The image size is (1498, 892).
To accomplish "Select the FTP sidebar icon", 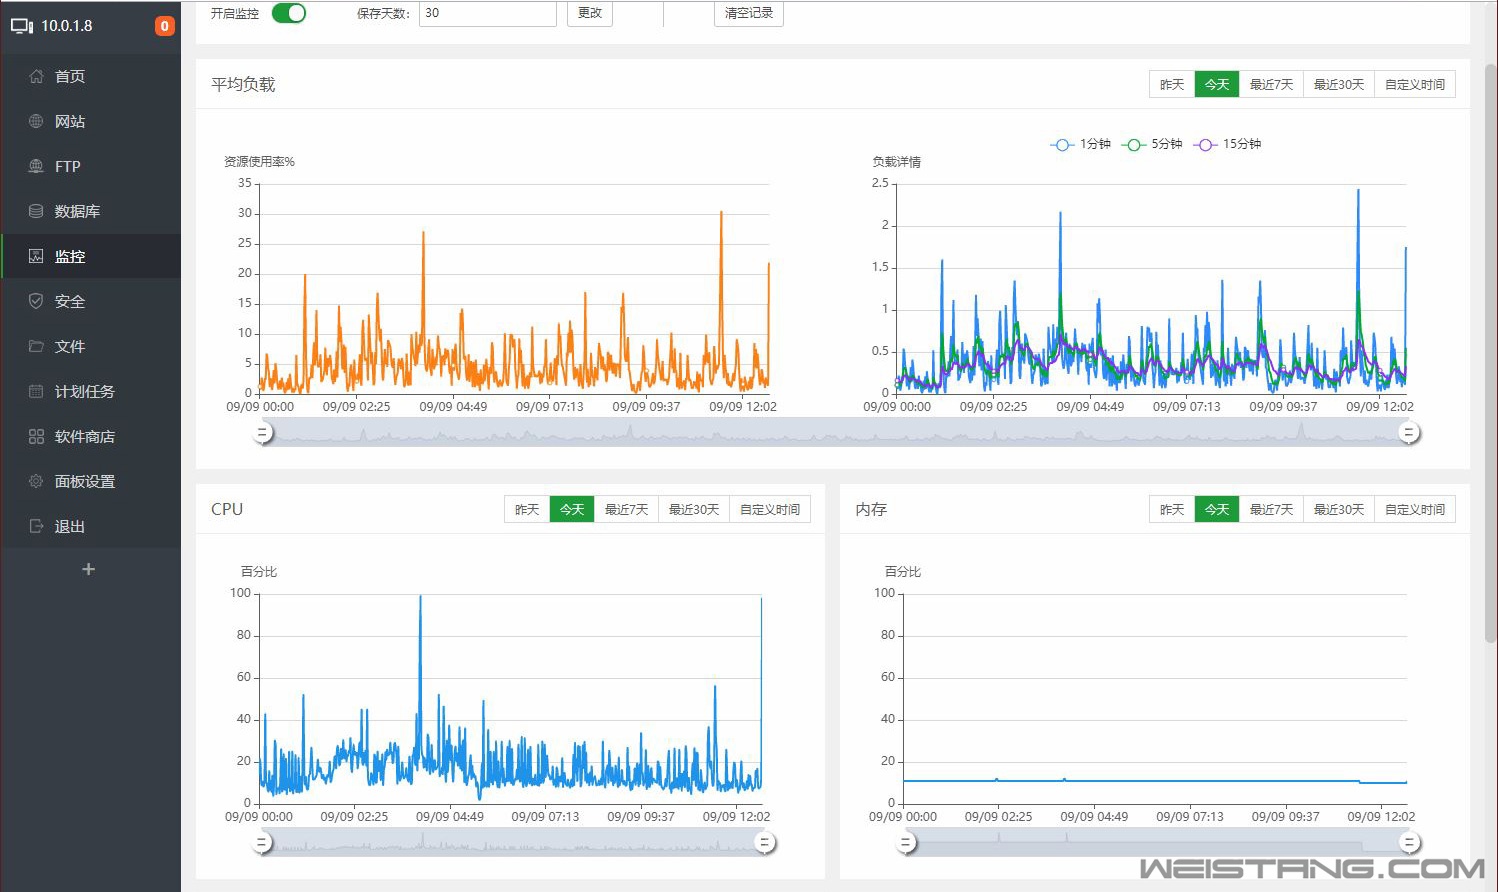I will tap(36, 166).
